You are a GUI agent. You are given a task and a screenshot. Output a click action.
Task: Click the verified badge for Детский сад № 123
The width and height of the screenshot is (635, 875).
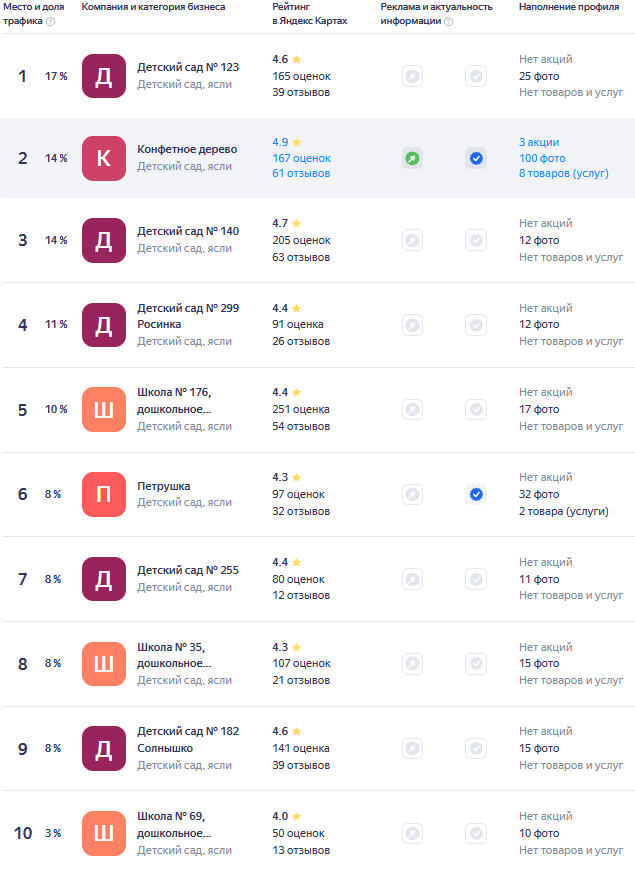476,76
